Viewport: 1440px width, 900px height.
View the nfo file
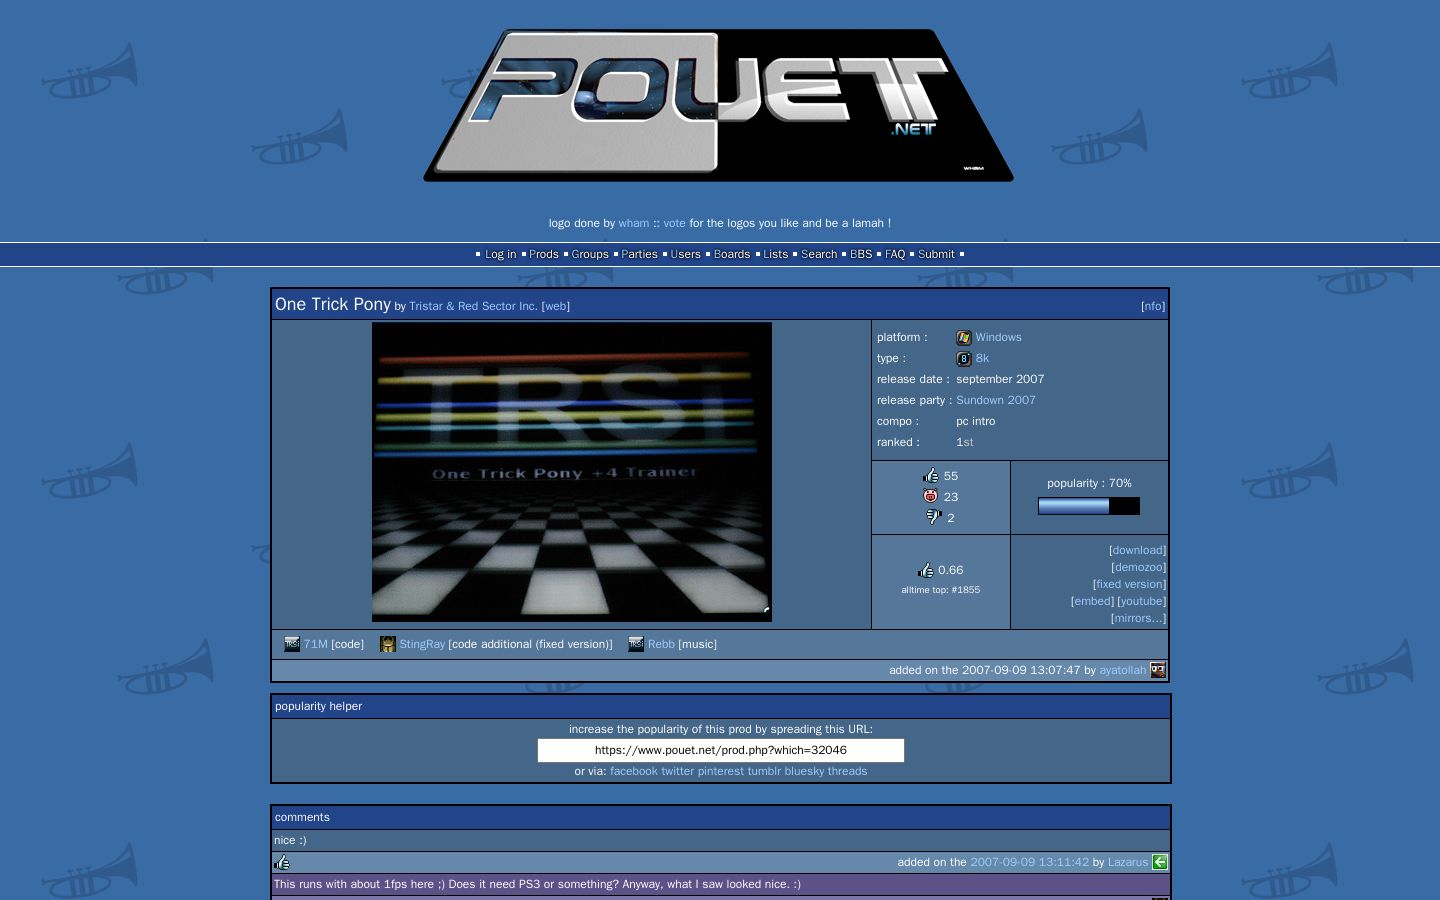1153,306
